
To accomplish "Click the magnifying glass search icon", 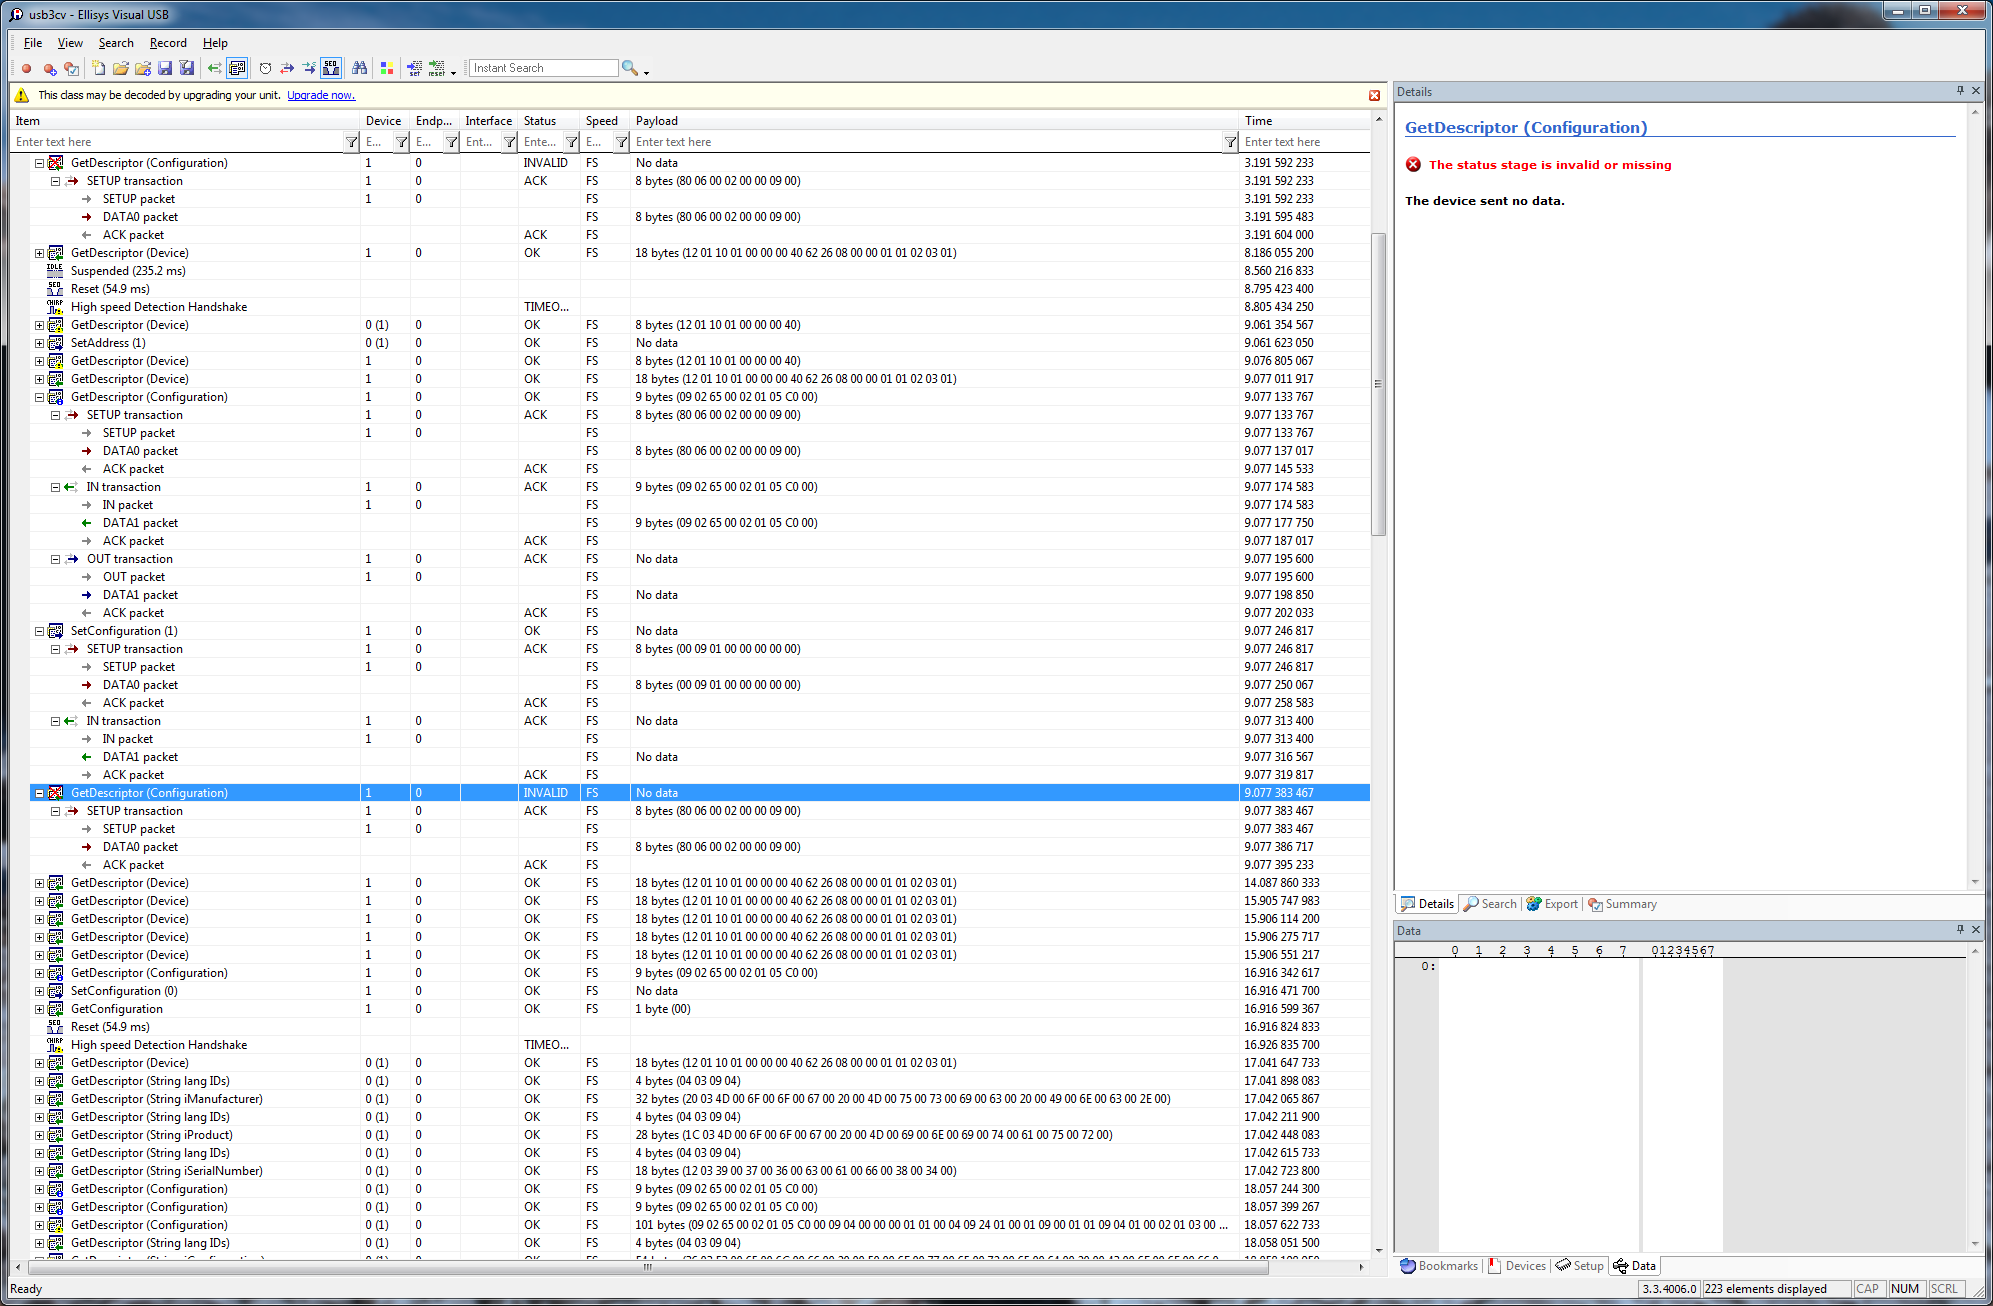I will 630,68.
